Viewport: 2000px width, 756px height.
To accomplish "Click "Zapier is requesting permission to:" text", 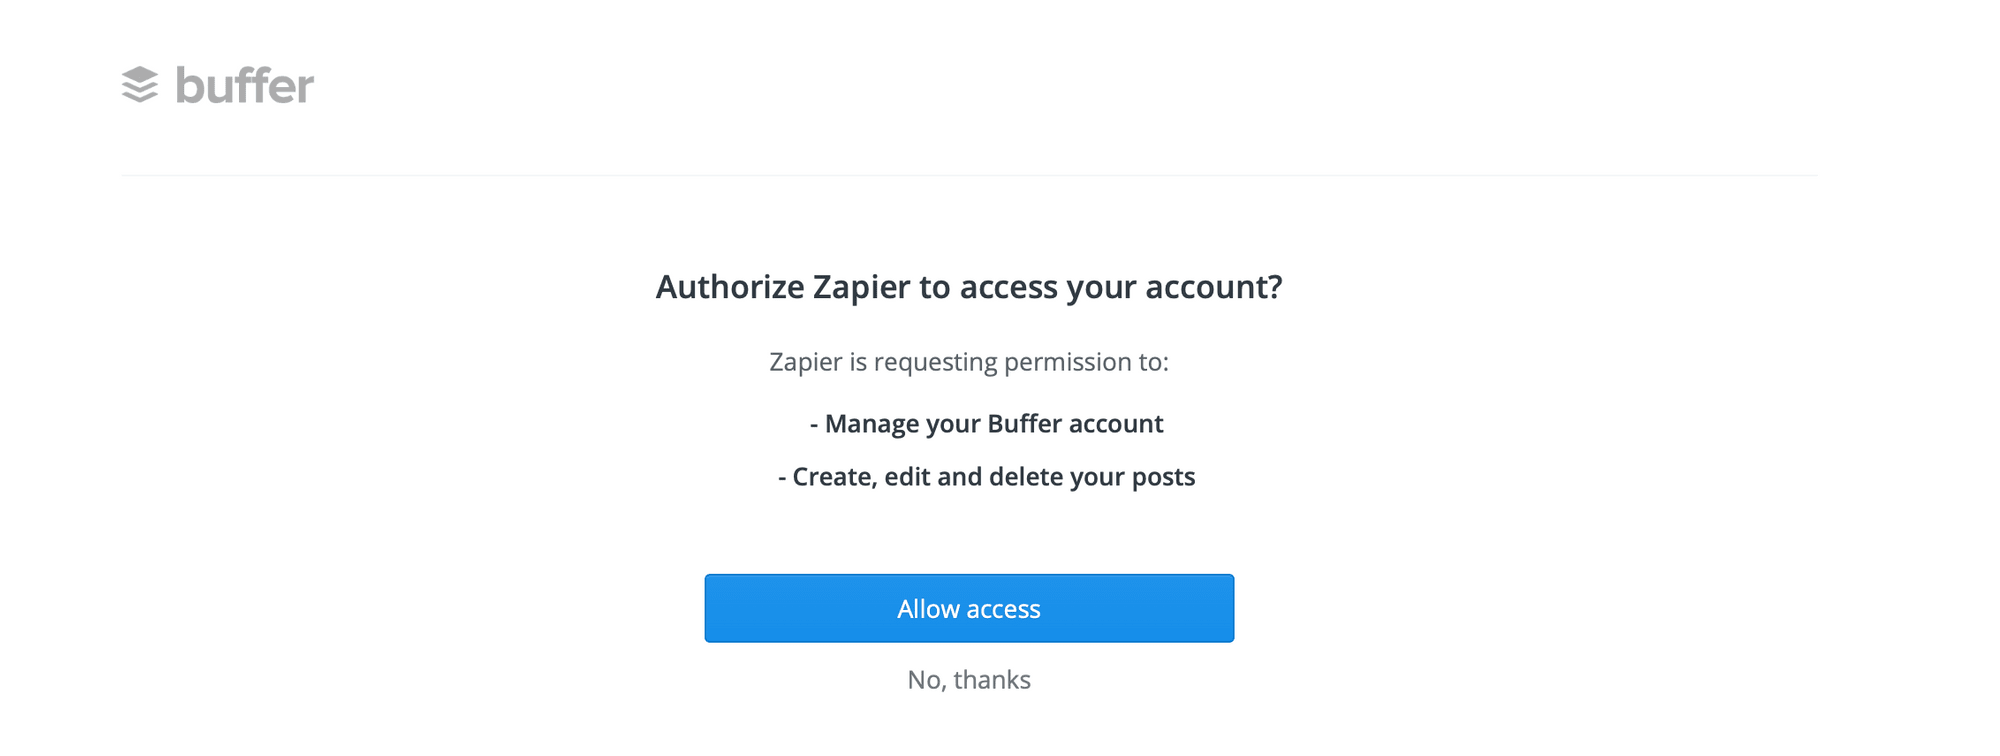I will pos(968,362).
